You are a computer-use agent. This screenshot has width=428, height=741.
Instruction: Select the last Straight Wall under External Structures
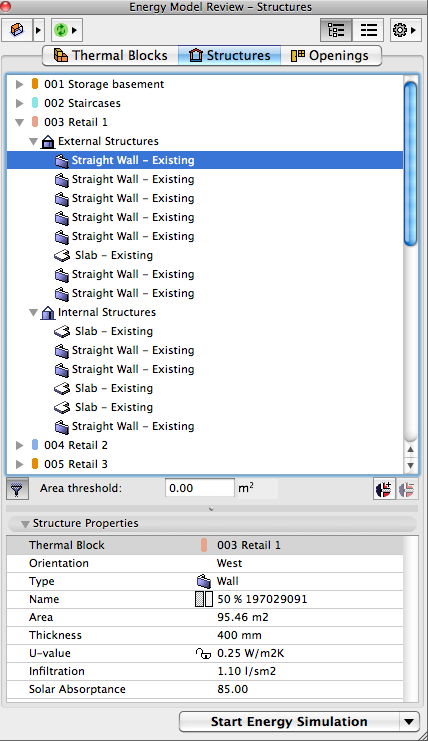pos(133,293)
